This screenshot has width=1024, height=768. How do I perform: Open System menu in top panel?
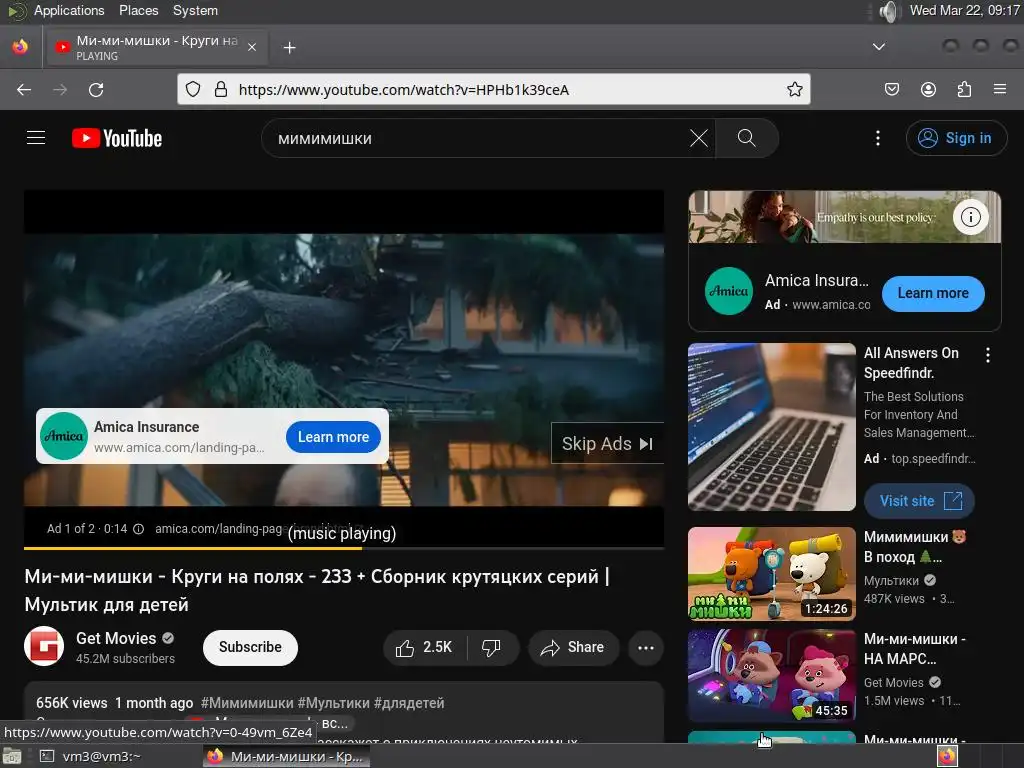click(195, 10)
